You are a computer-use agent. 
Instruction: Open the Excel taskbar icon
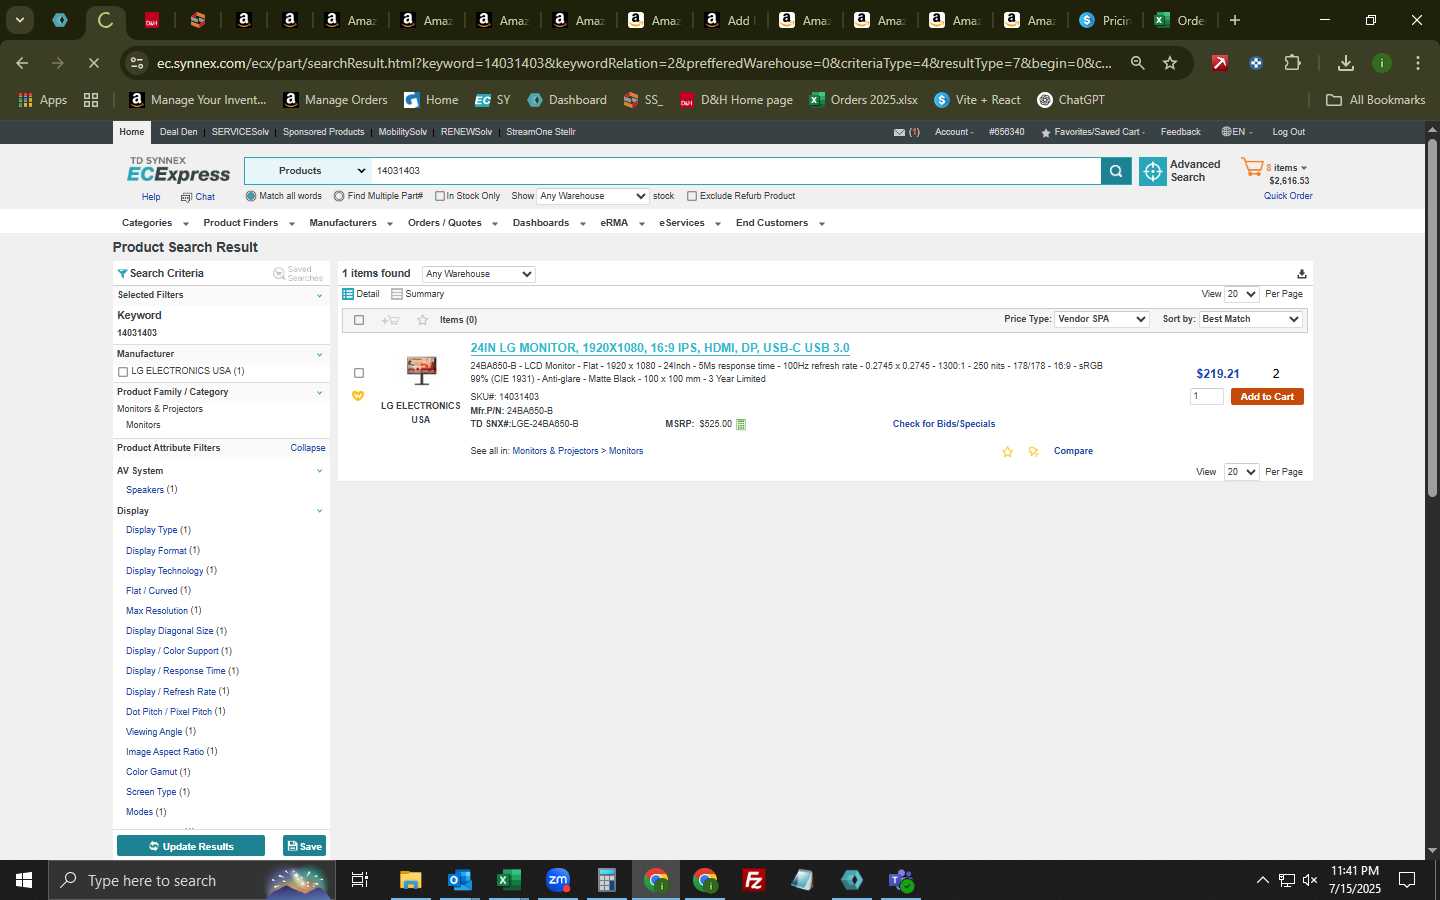click(508, 880)
